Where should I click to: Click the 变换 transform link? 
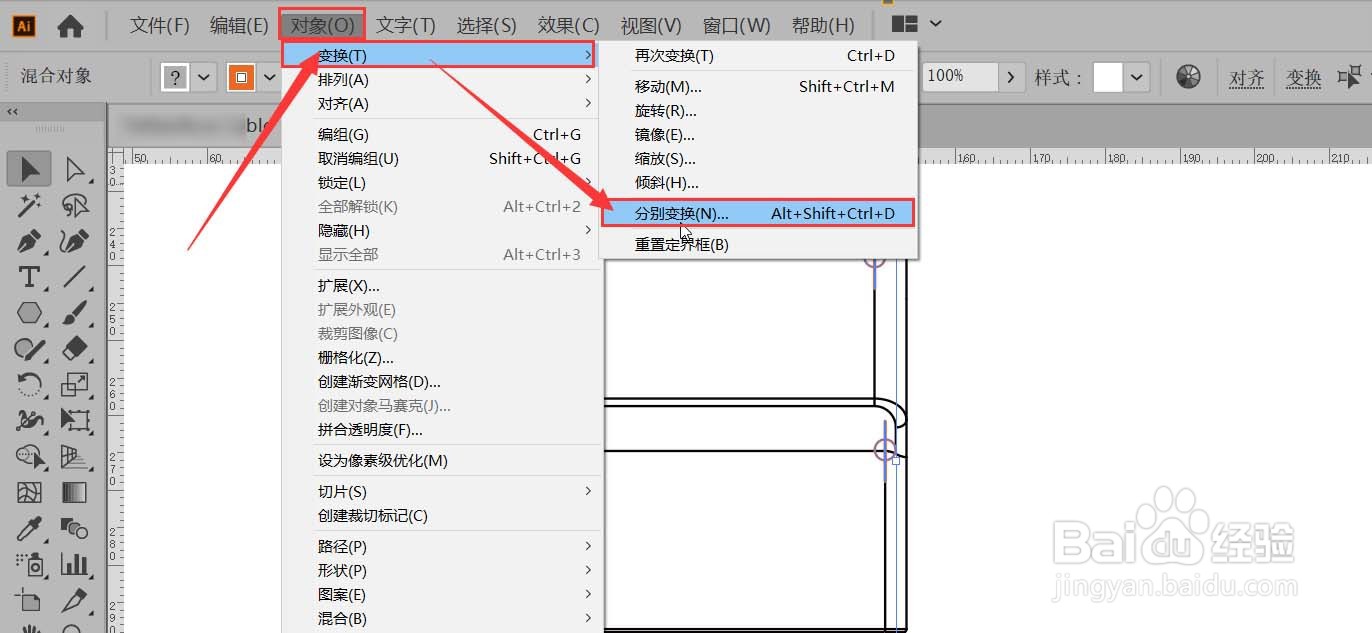click(x=1303, y=76)
